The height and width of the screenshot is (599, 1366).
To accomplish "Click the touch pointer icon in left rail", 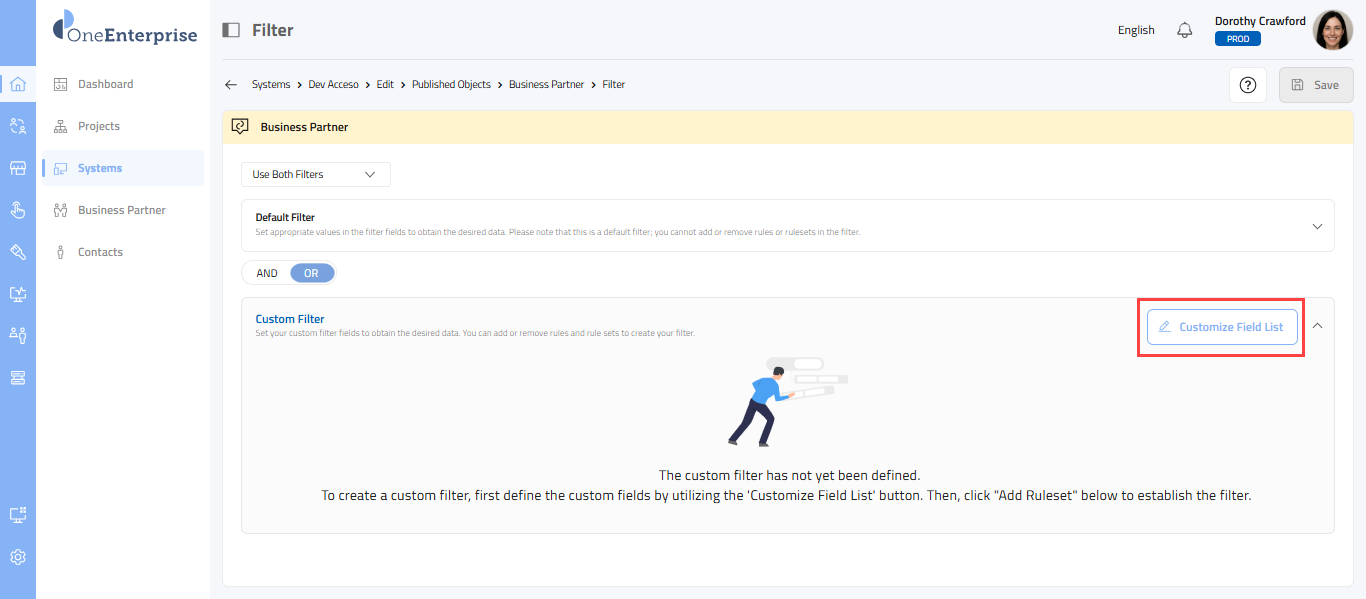I will point(18,210).
